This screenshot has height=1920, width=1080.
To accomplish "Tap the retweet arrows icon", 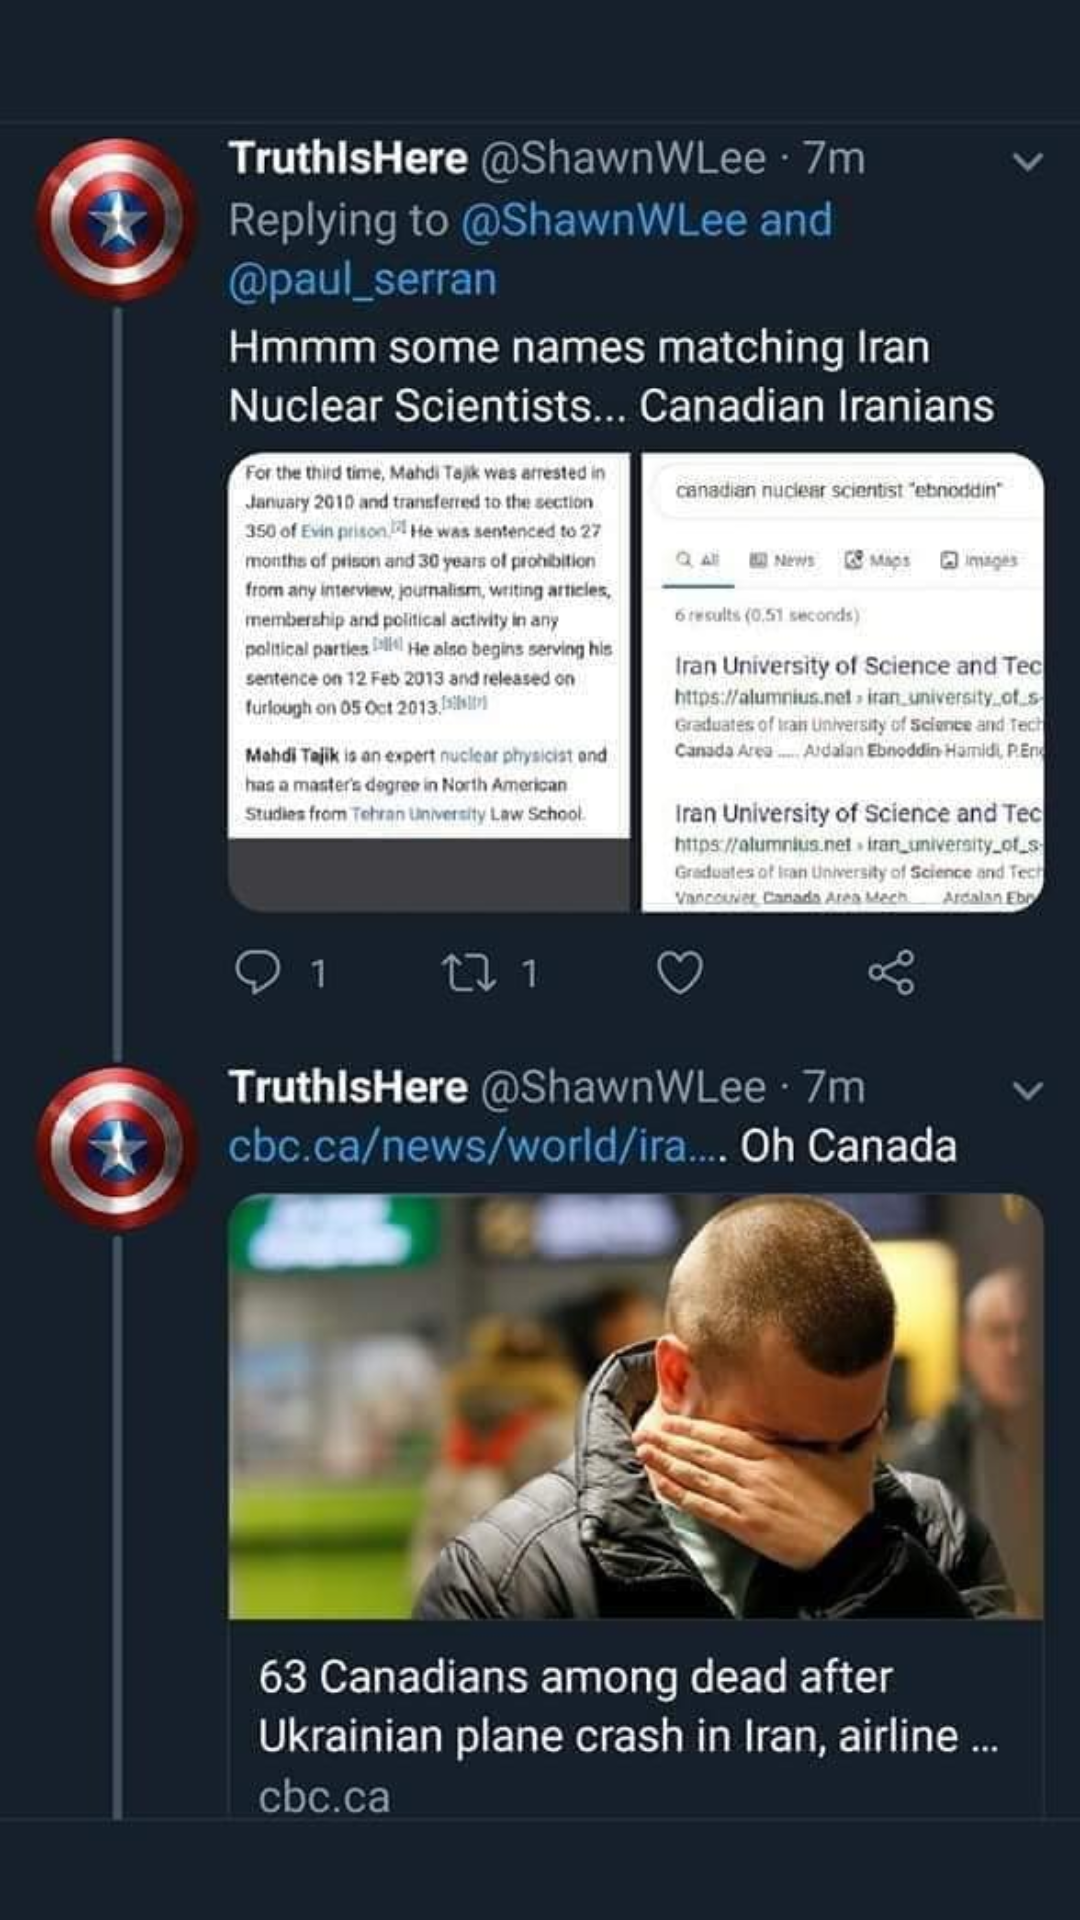I will [470, 972].
